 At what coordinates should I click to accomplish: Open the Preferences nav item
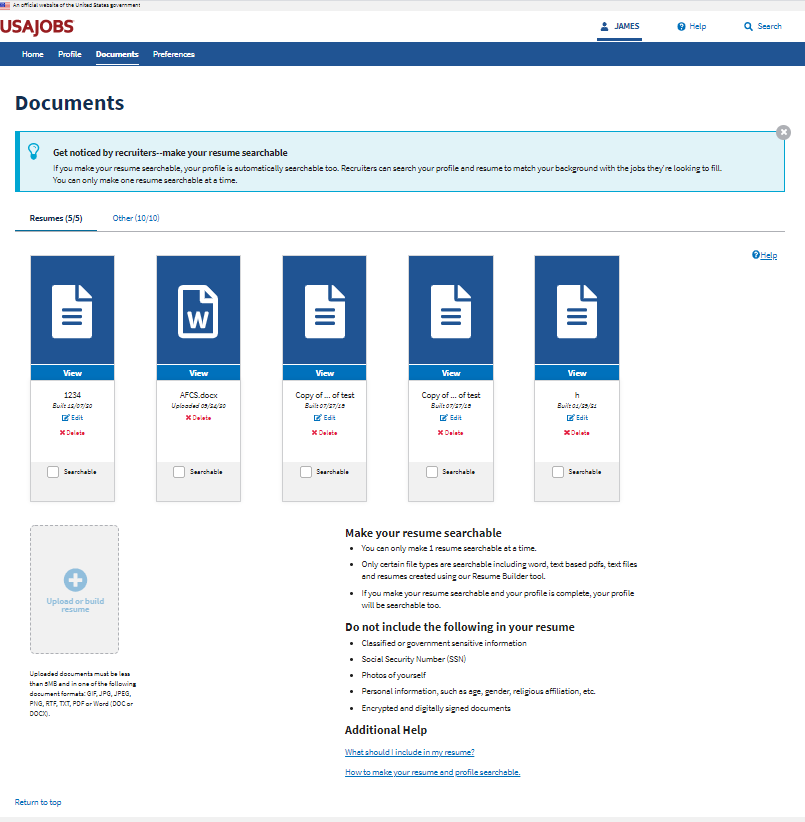[174, 54]
